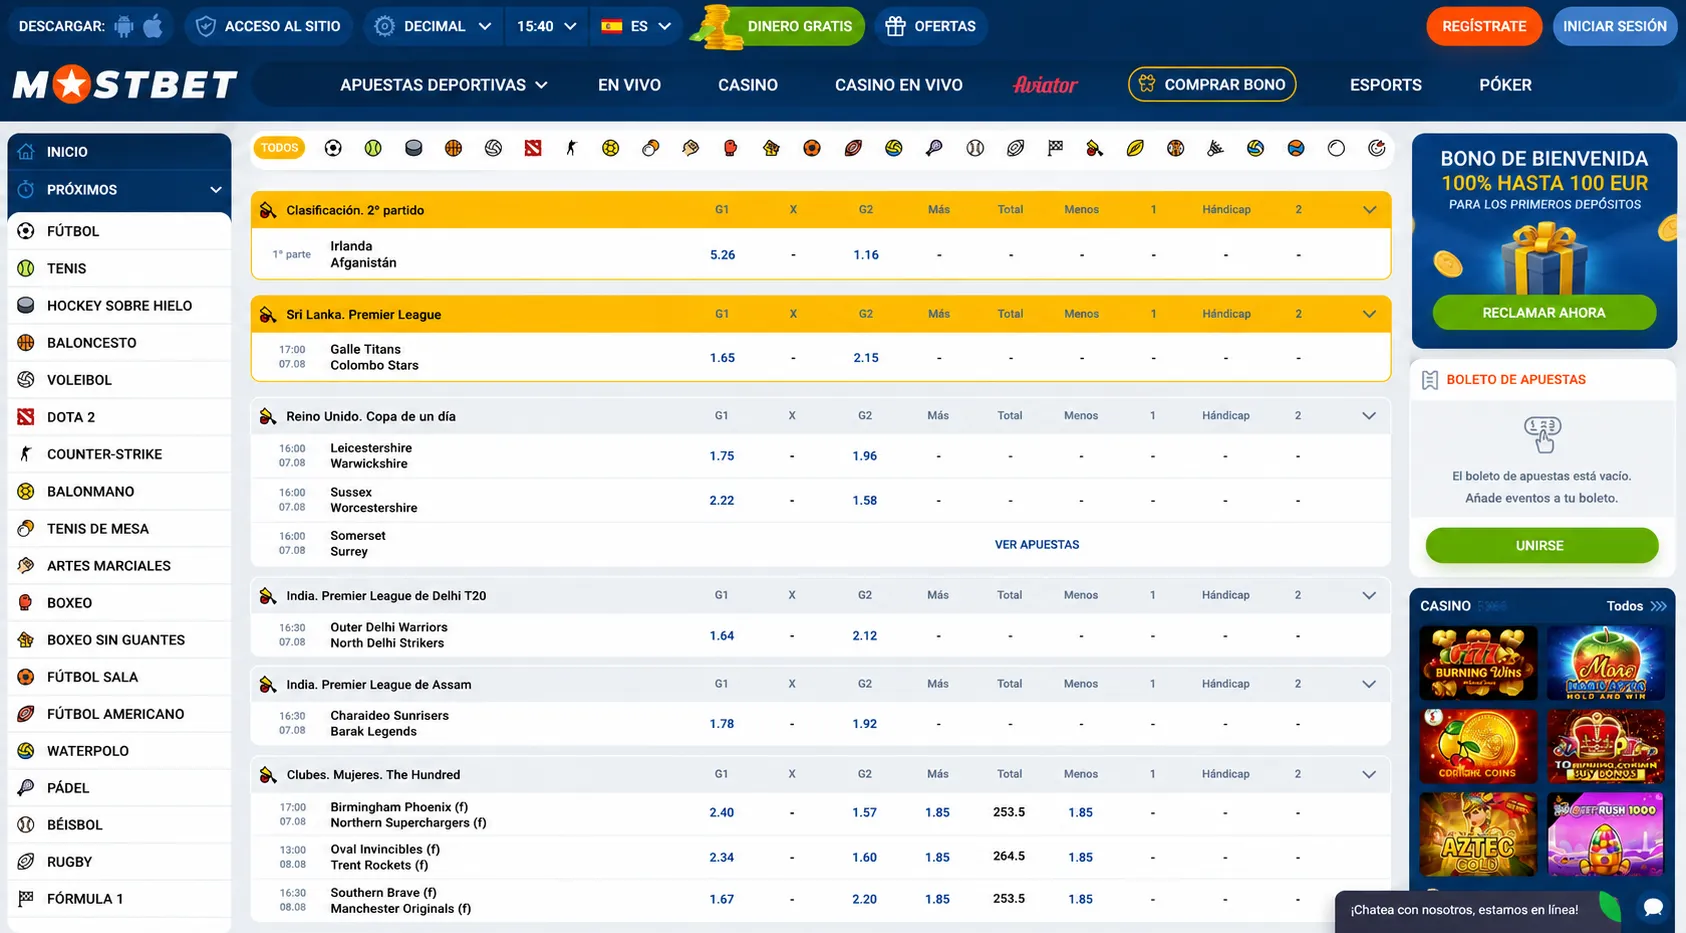Click the green Unirse button
This screenshot has width=1686, height=933.
point(1541,546)
